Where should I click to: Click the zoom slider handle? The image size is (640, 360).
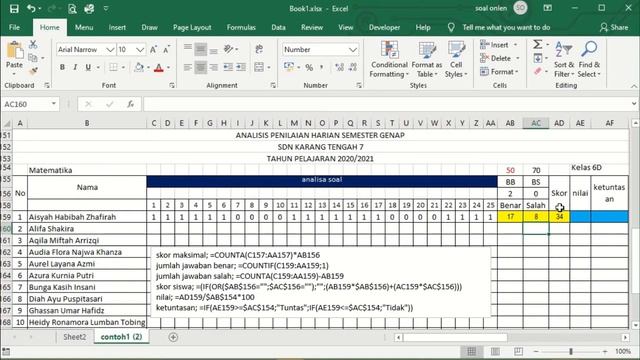click(x=571, y=351)
